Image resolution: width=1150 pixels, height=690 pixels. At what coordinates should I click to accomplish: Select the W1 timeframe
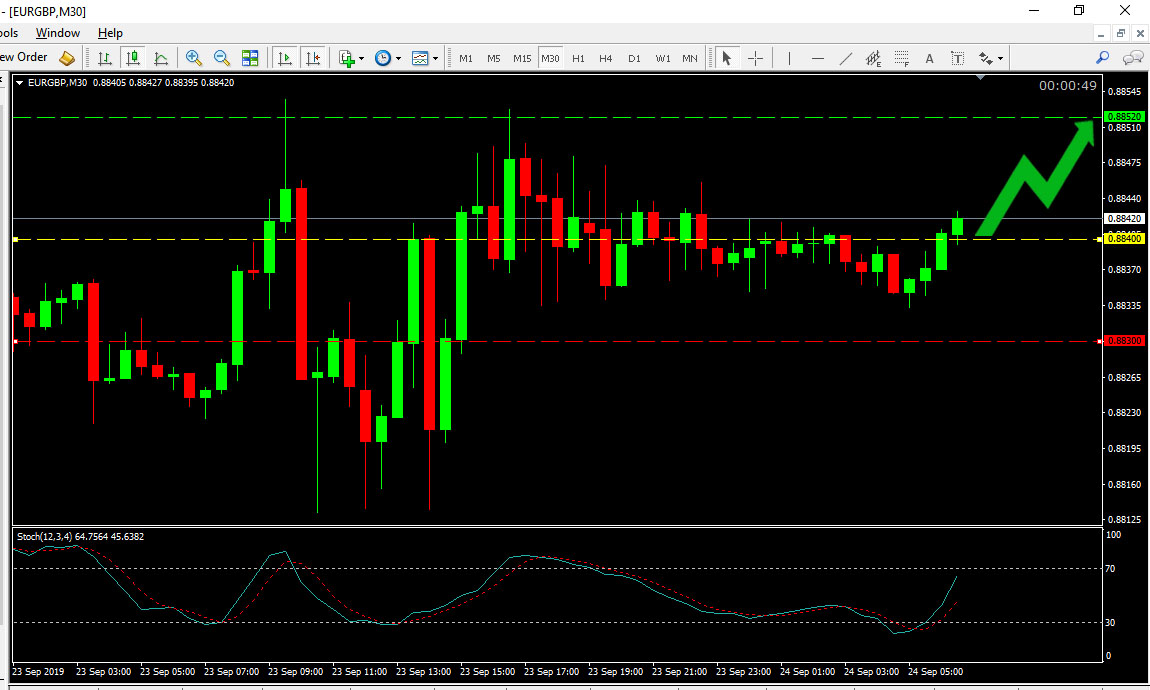click(x=663, y=58)
